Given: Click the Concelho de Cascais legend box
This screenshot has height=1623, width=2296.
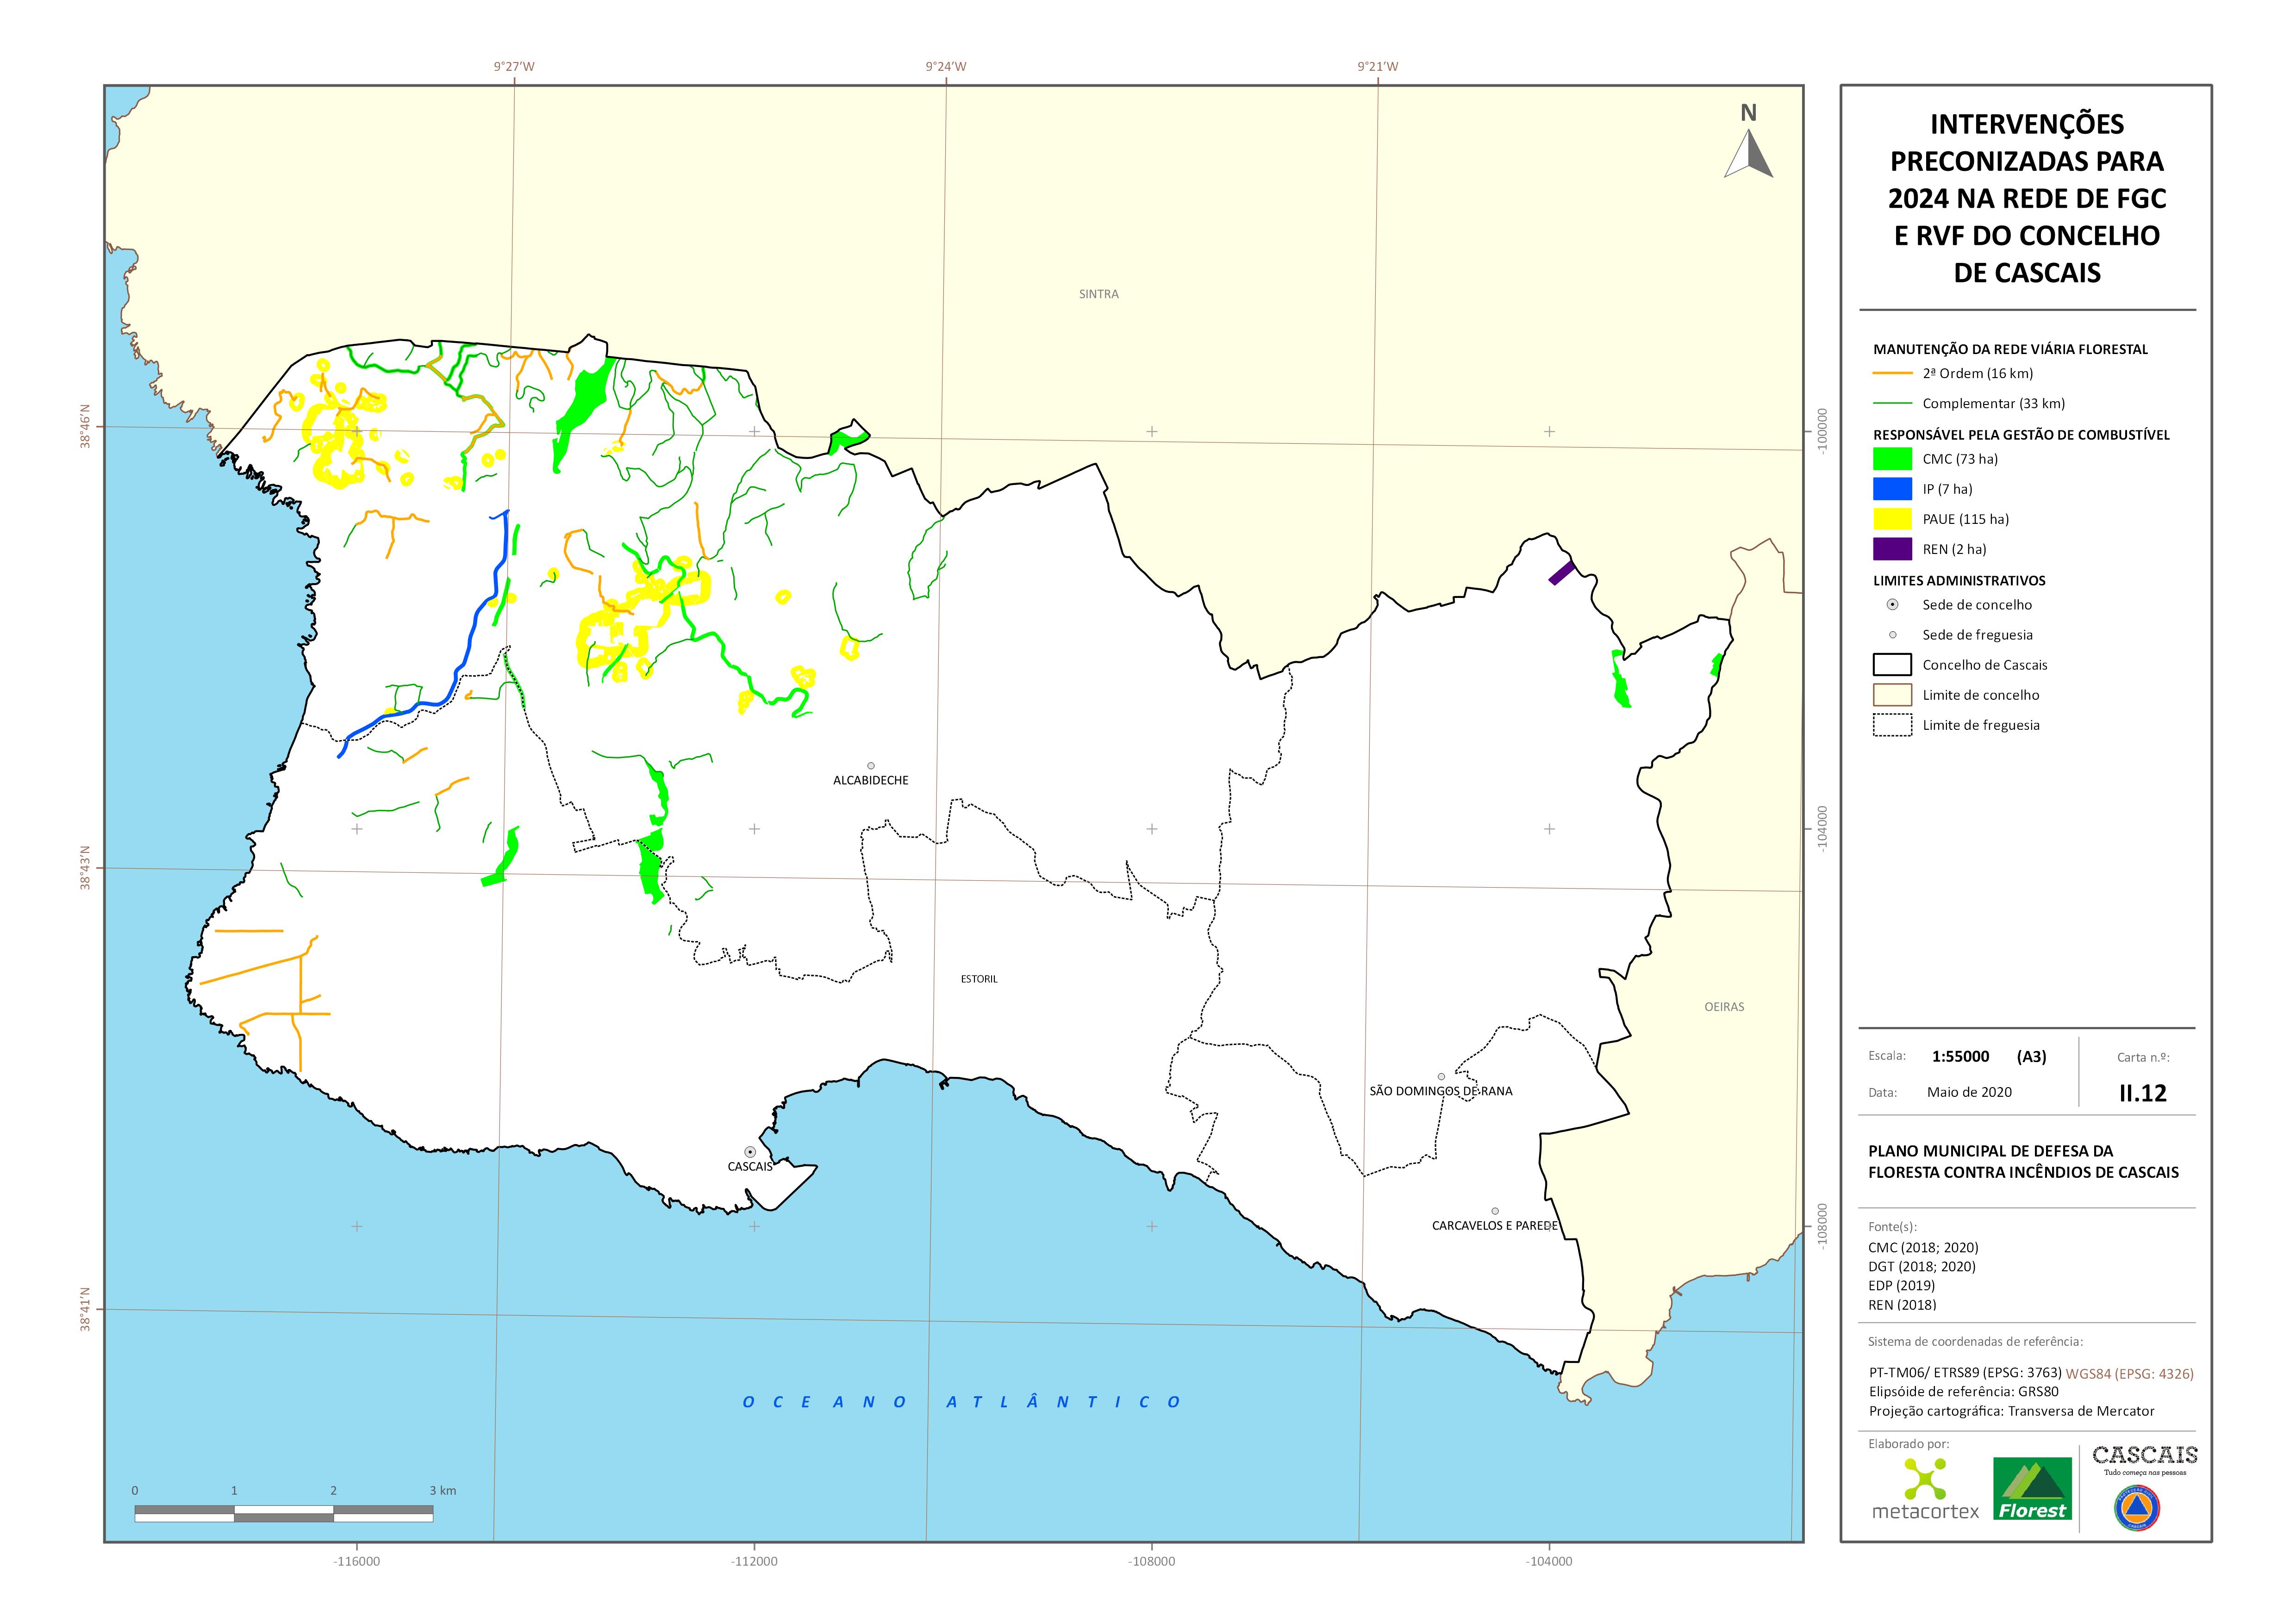Looking at the screenshot, I should [x=1892, y=665].
